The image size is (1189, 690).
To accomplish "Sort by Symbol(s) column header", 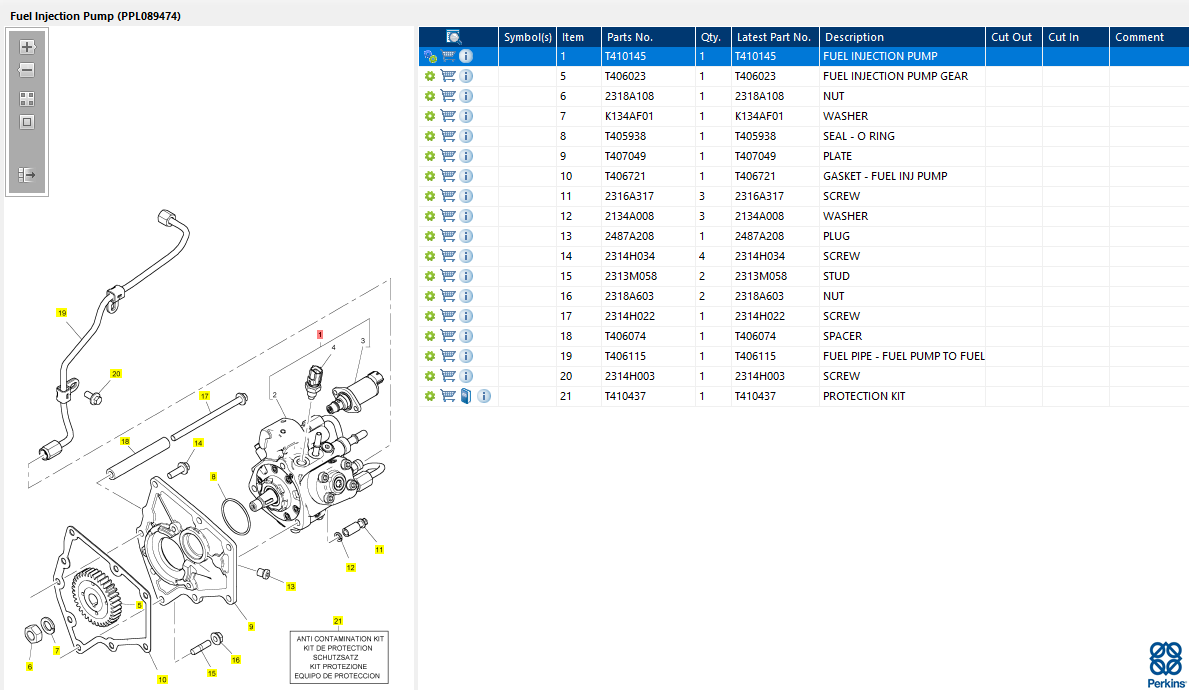I will tap(528, 36).
